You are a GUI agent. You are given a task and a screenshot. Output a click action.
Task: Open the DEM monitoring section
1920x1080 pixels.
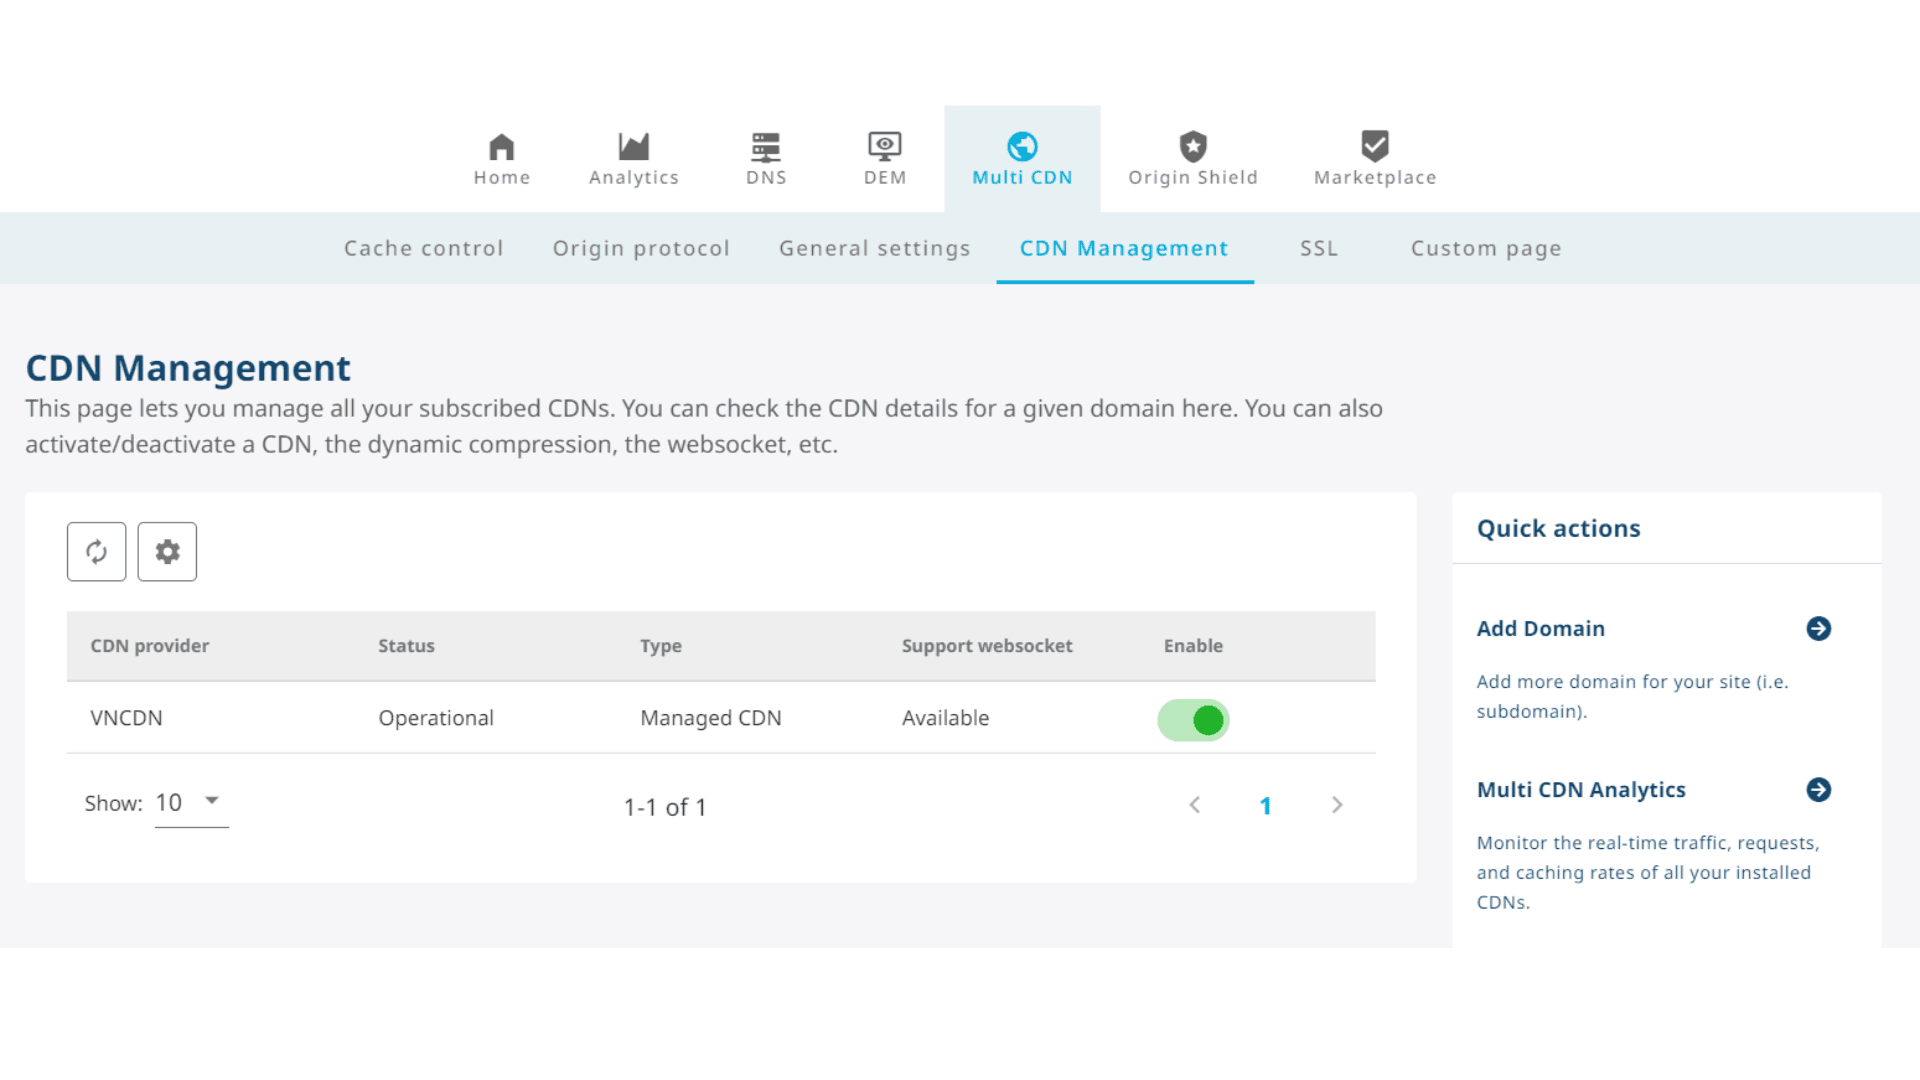coord(885,160)
